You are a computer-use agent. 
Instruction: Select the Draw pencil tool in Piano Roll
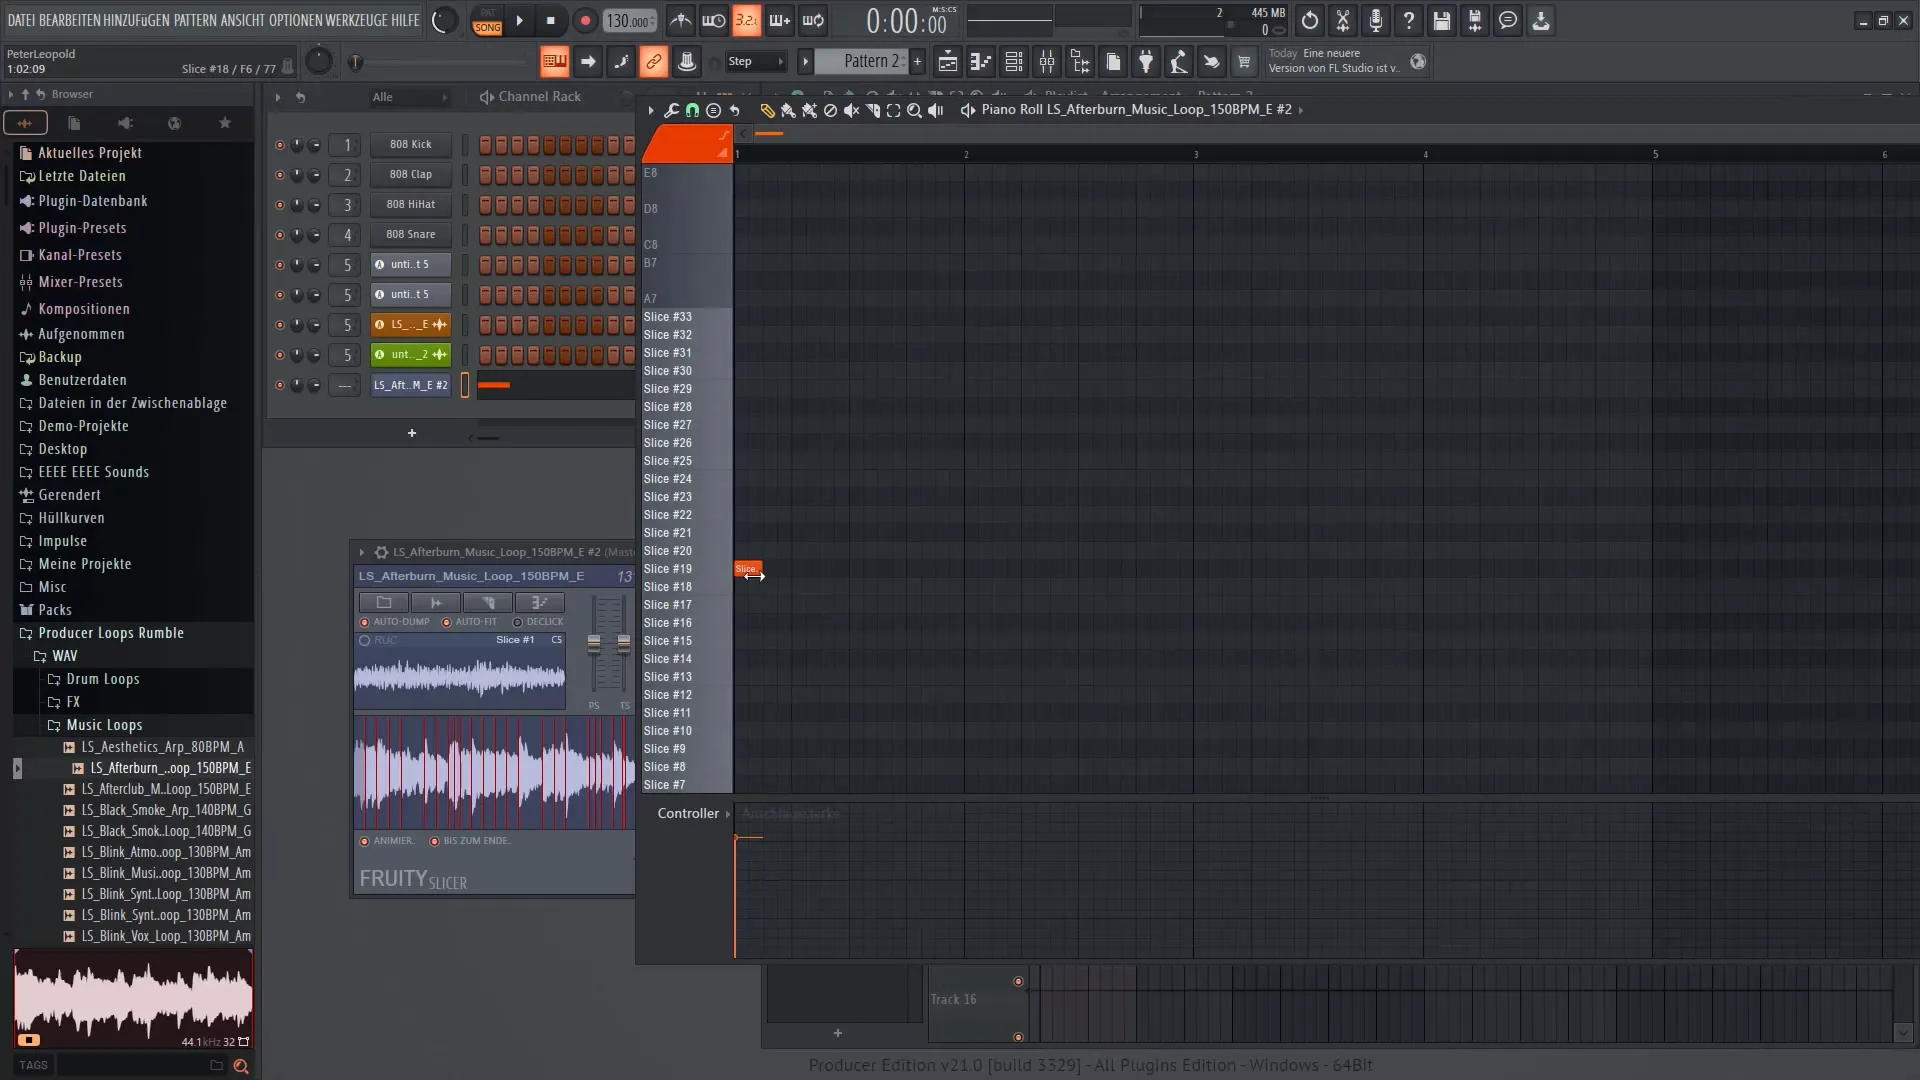coord(767,110)
